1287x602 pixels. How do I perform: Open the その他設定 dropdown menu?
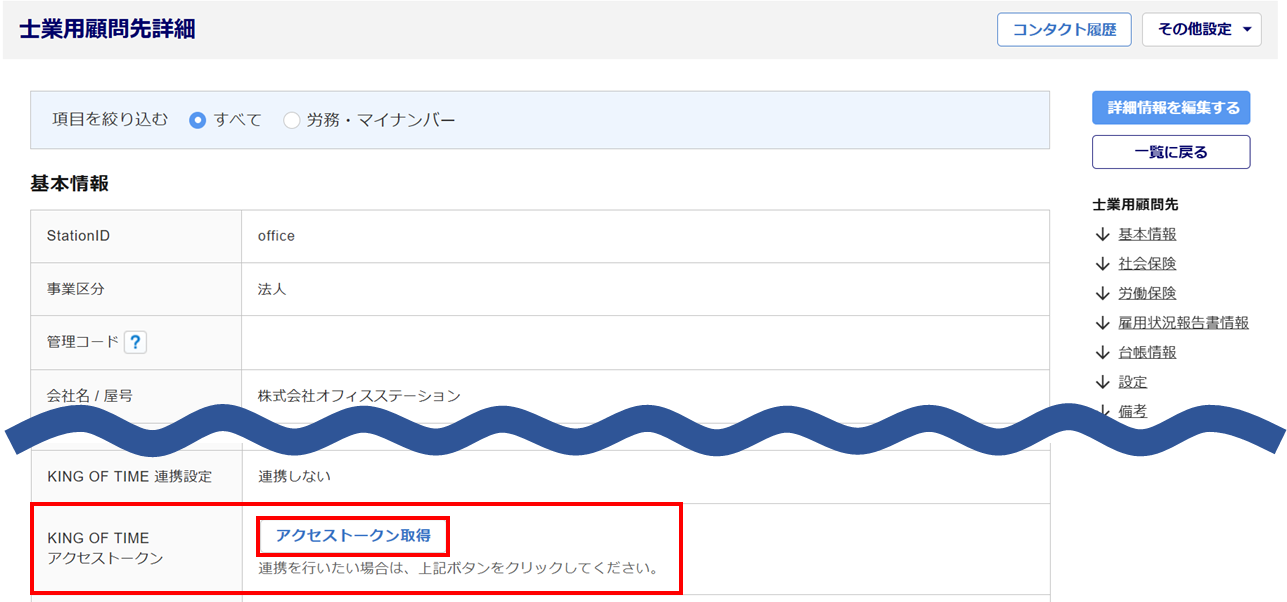1203,30
